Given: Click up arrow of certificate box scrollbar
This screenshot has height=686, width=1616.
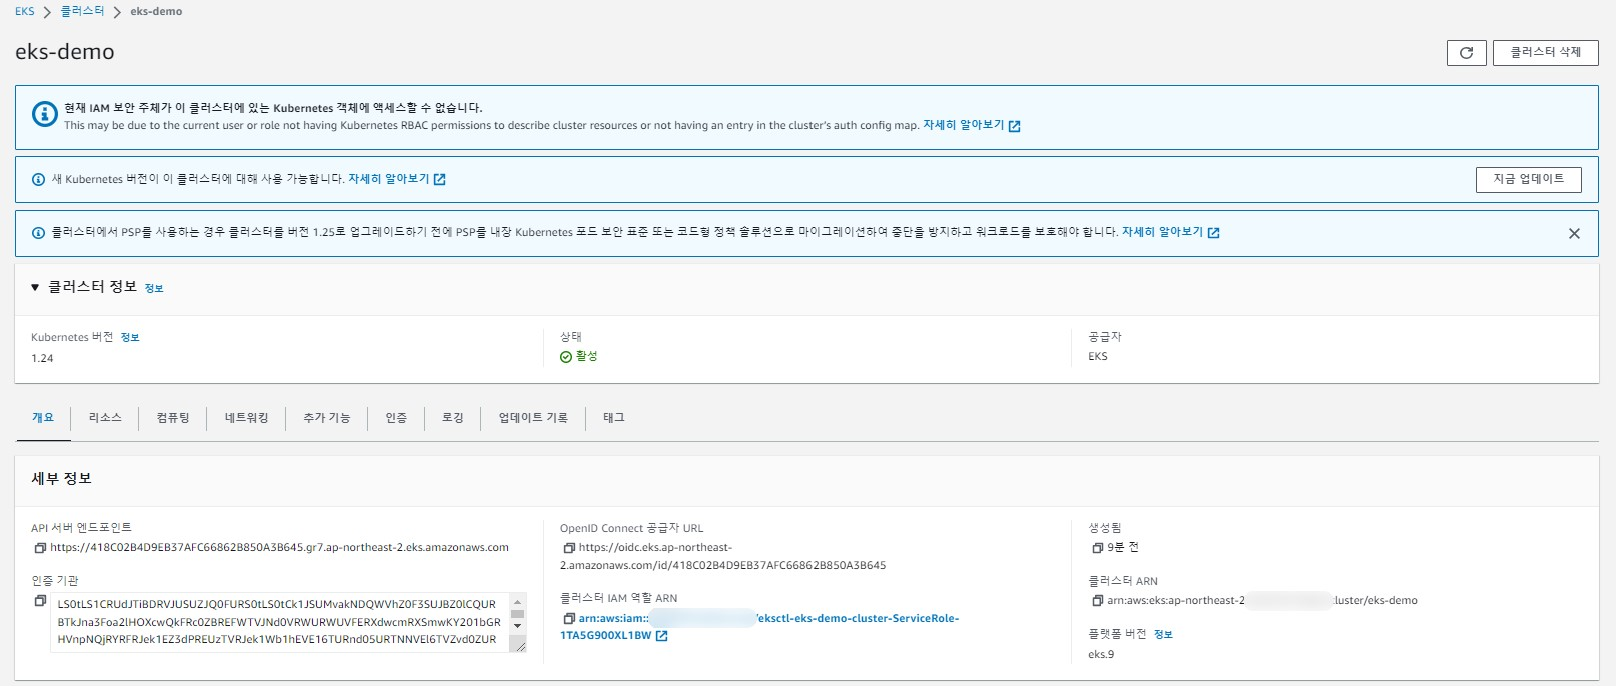Looking at the screenshot, I should (x=517, y=602).
